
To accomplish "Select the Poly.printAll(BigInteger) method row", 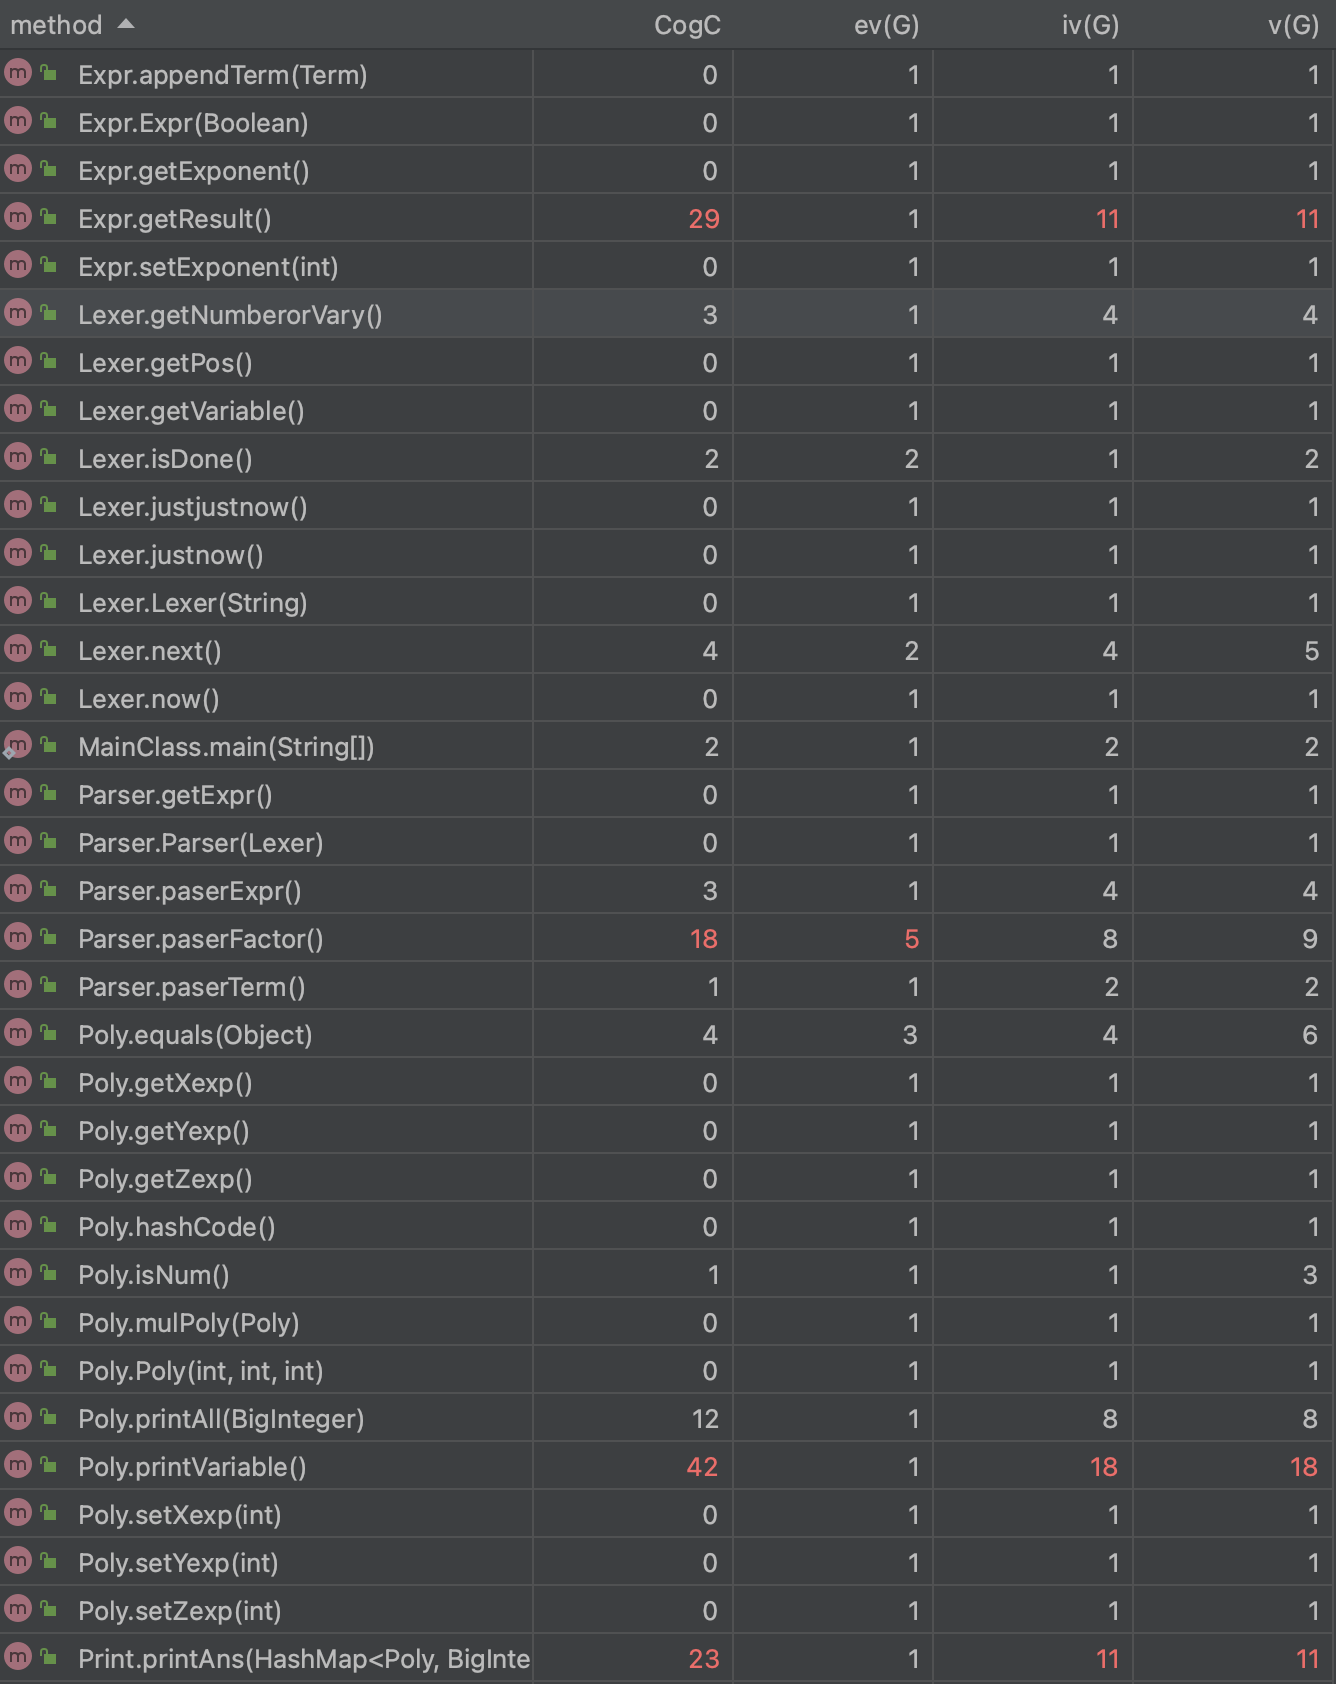I will (221, 1419).
